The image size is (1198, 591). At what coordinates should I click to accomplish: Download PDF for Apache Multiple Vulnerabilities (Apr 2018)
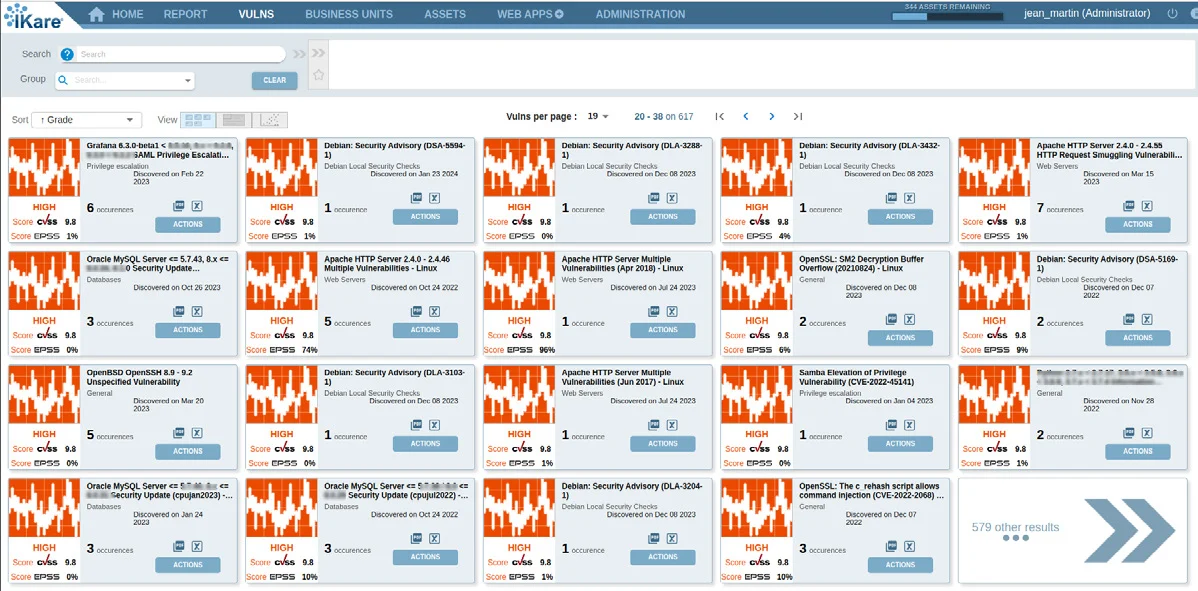click(x=654, y=312)
